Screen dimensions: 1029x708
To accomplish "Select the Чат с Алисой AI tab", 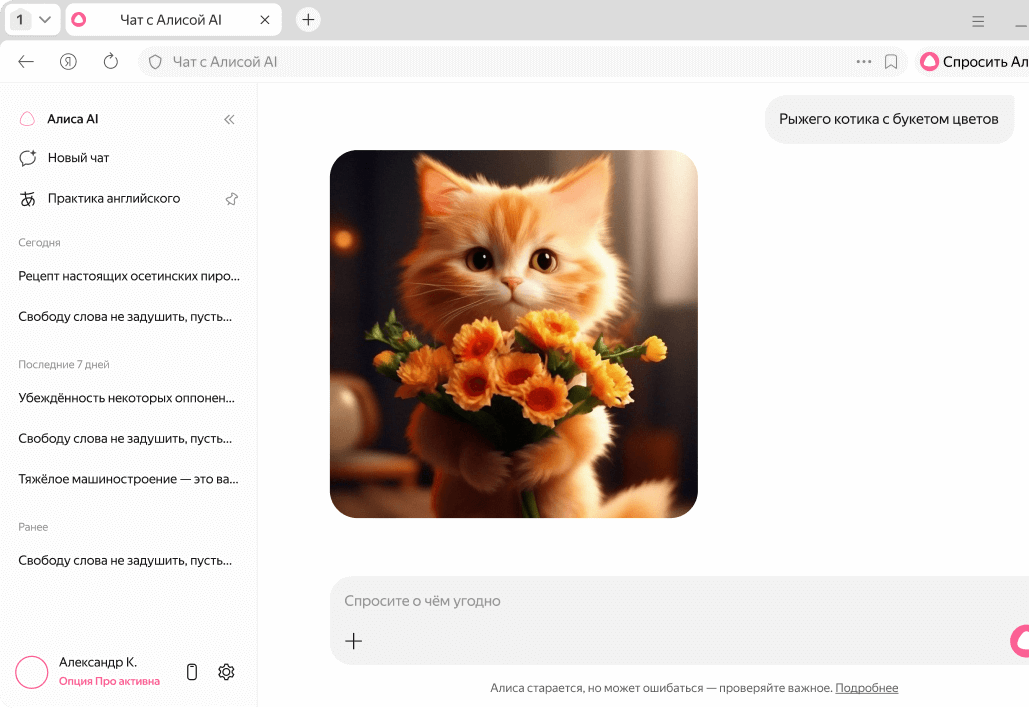I will click(x=171, y=20).
